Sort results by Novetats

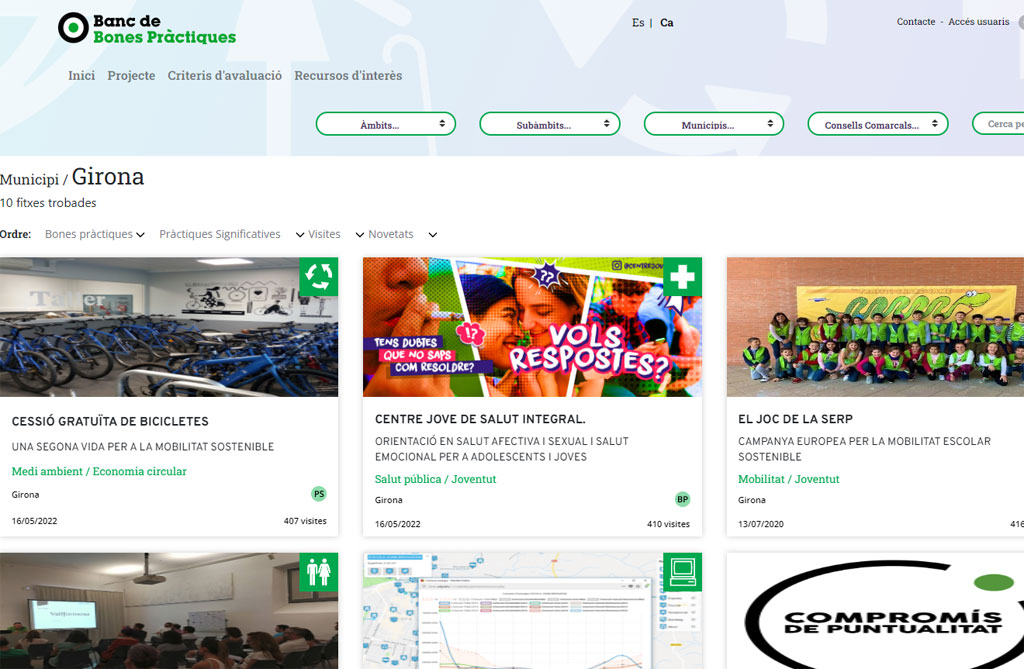pos(391,234)
